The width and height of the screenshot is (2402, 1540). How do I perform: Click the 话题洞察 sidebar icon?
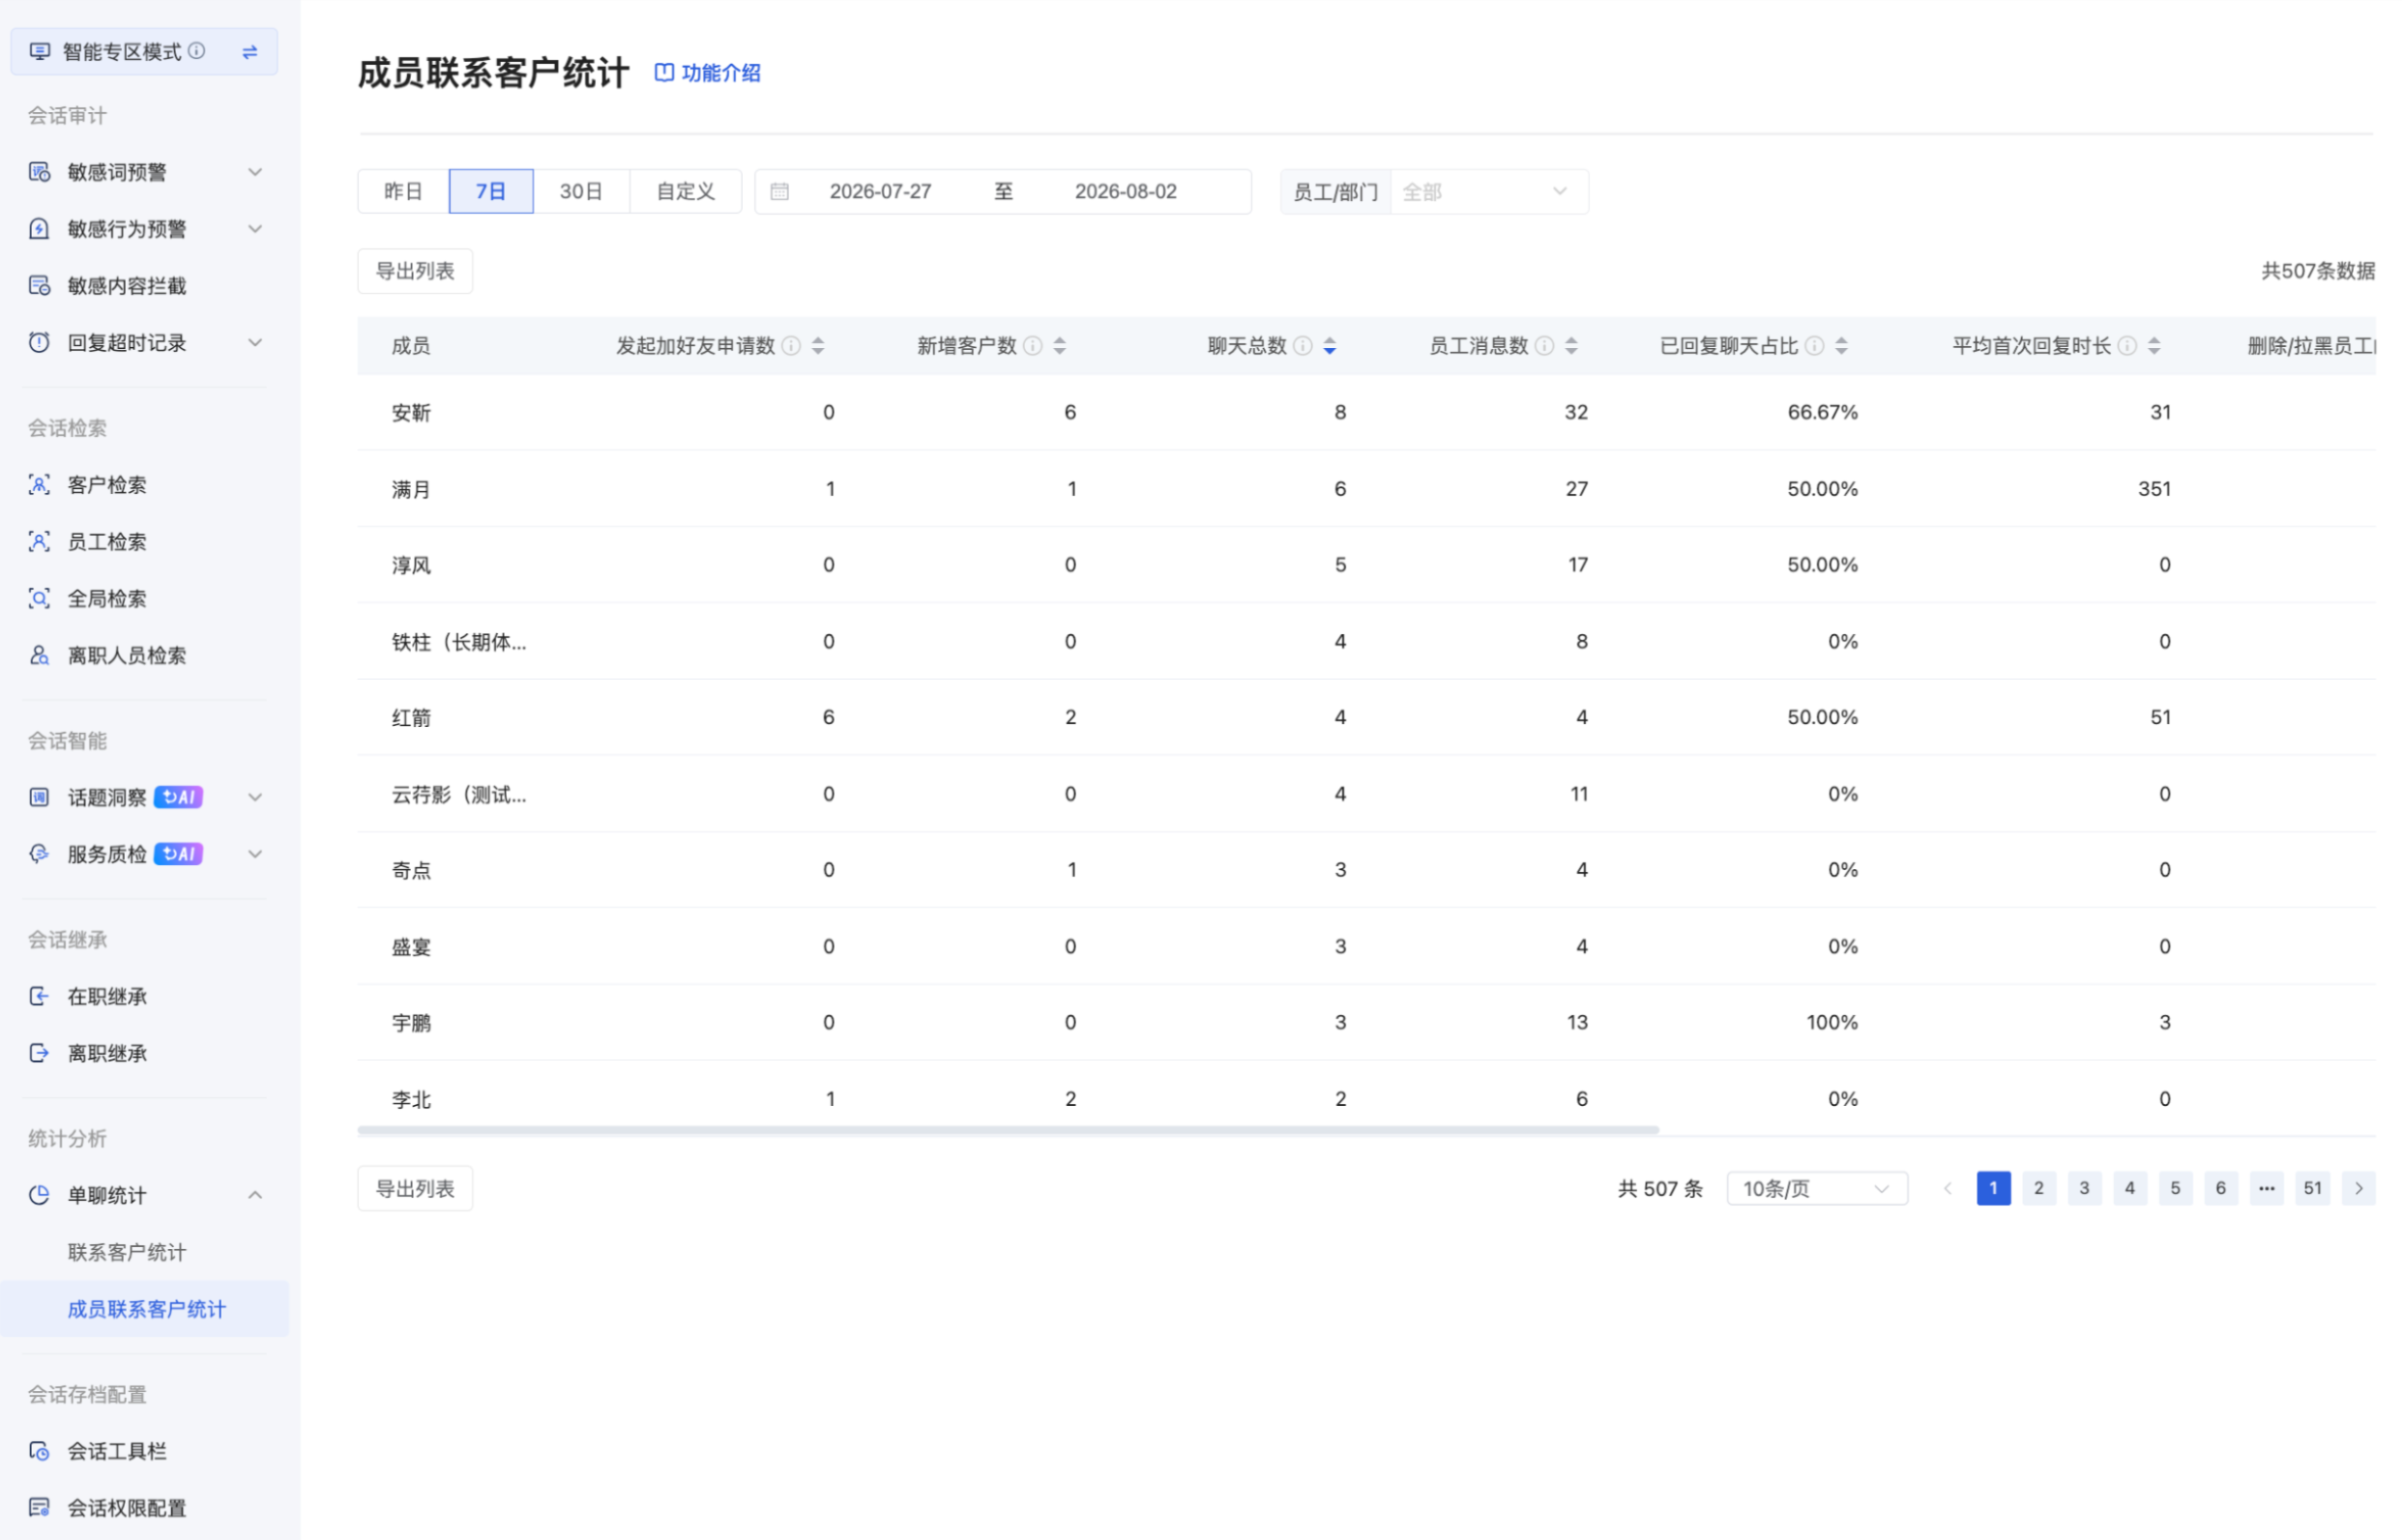[x=39, y=798]
